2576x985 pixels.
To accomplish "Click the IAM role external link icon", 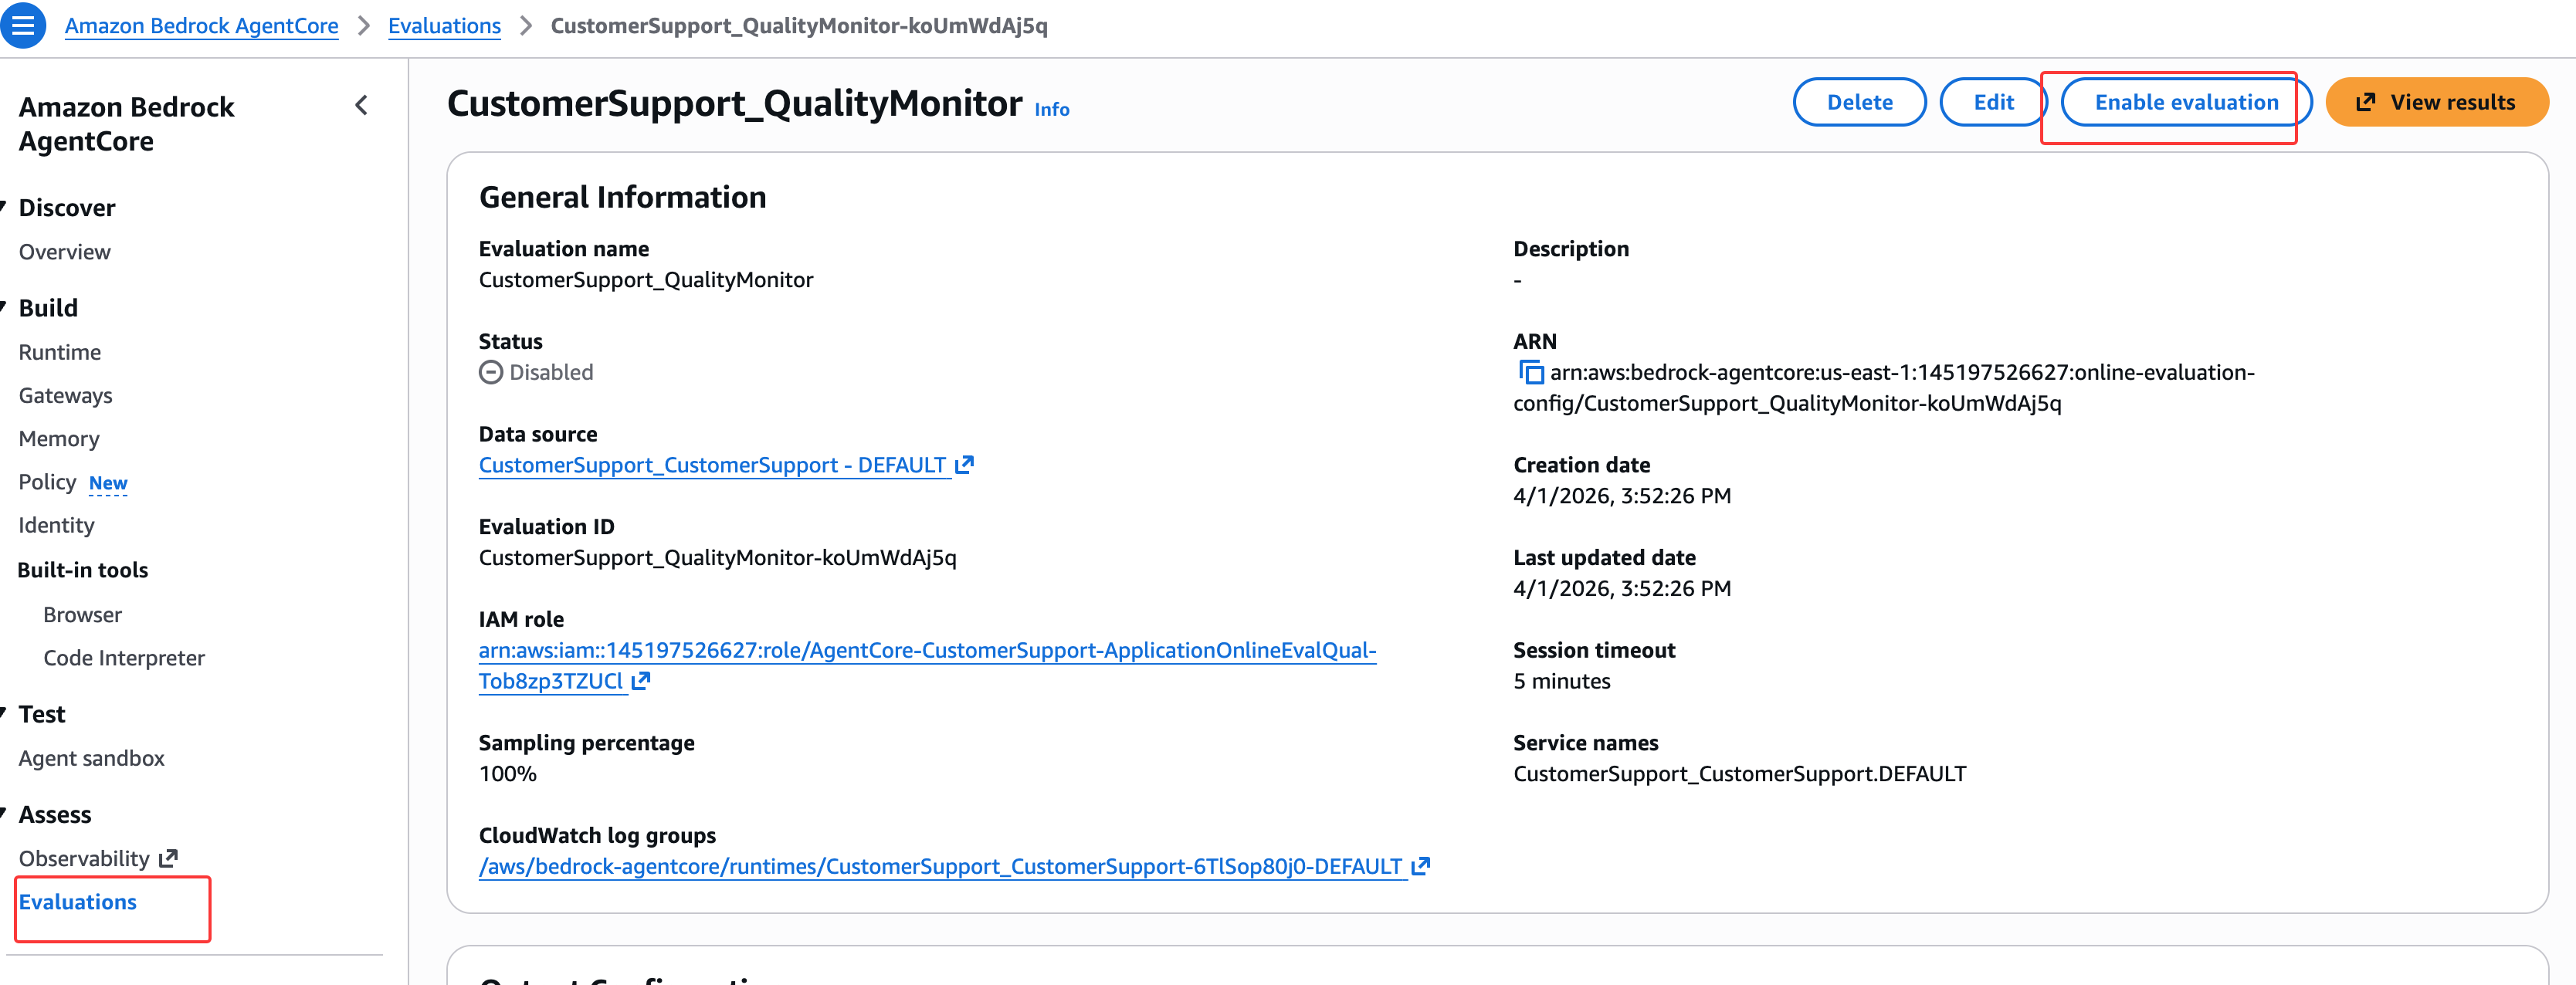I will coord(641,681).
